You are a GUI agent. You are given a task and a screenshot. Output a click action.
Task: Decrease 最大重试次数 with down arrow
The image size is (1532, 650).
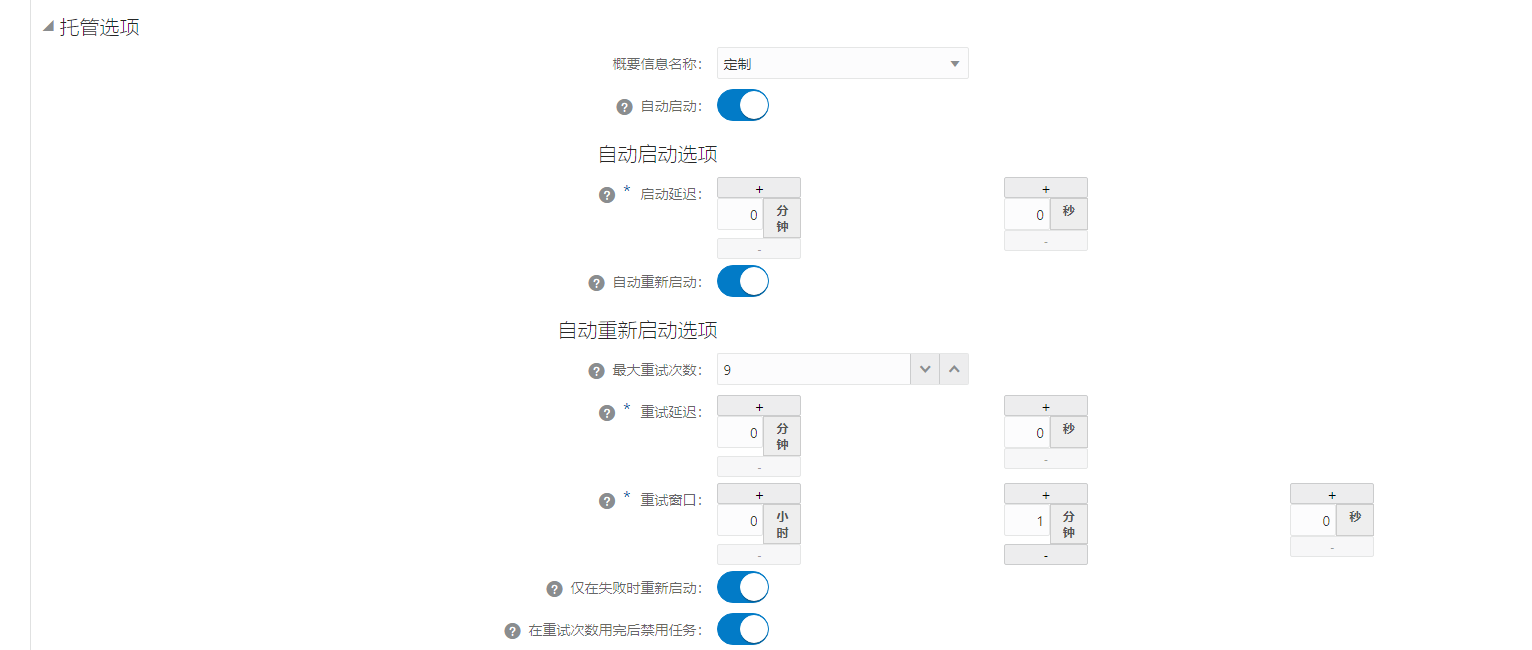[x=925, y=370]
